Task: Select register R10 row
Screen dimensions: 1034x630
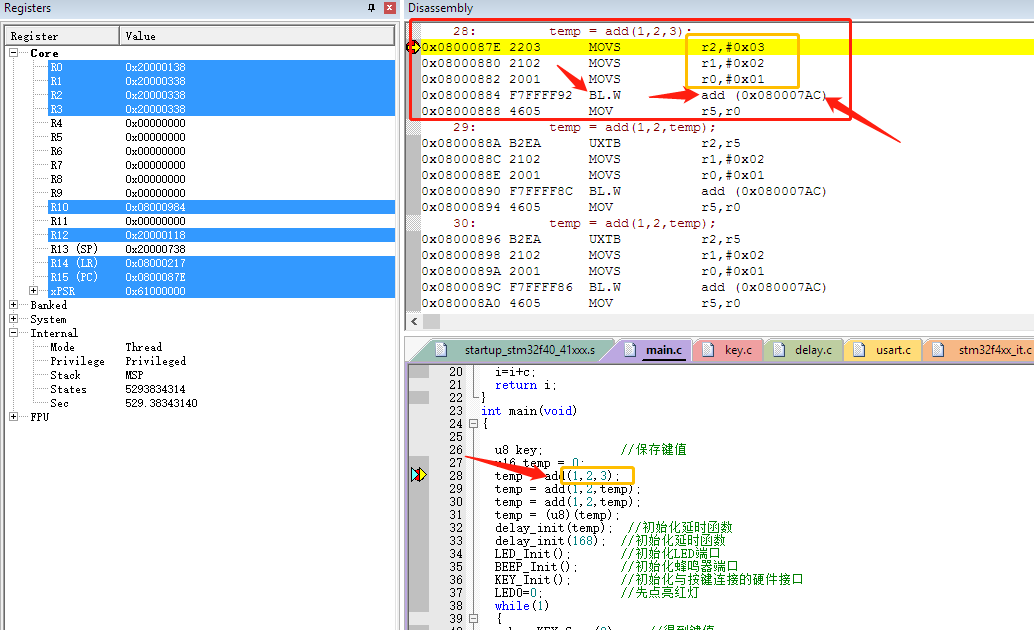Action: [222, 207]
